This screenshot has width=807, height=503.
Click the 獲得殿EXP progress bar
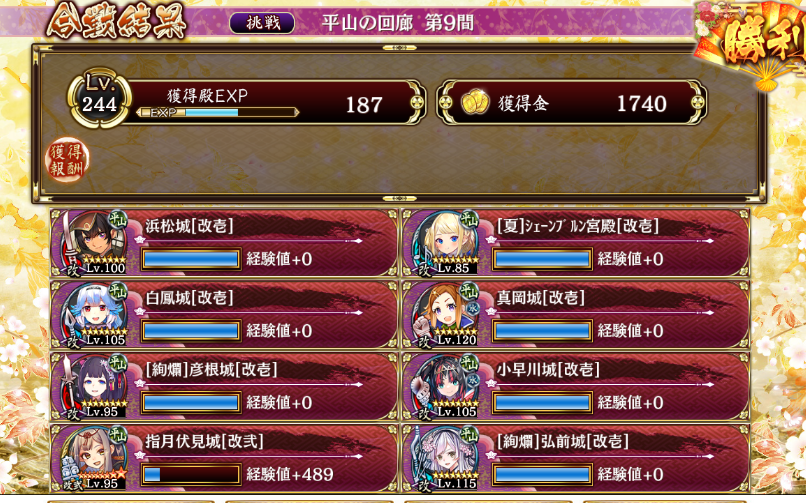[x=217, y=112]
